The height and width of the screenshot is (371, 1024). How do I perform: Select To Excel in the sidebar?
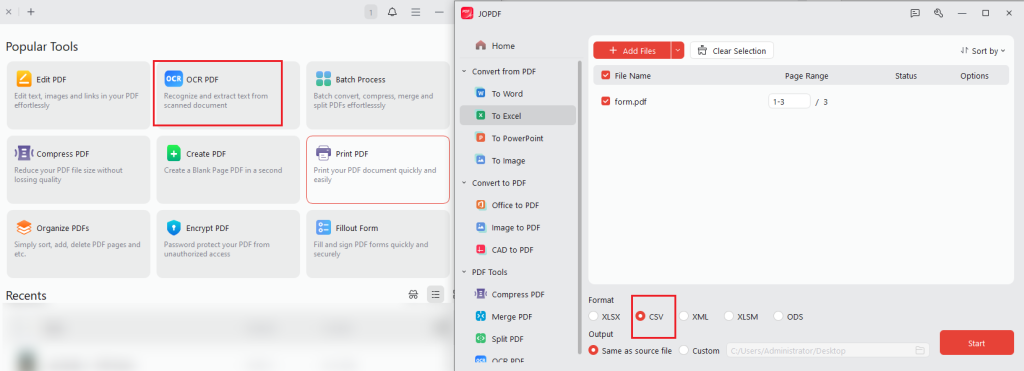click(x=518, y=116)
